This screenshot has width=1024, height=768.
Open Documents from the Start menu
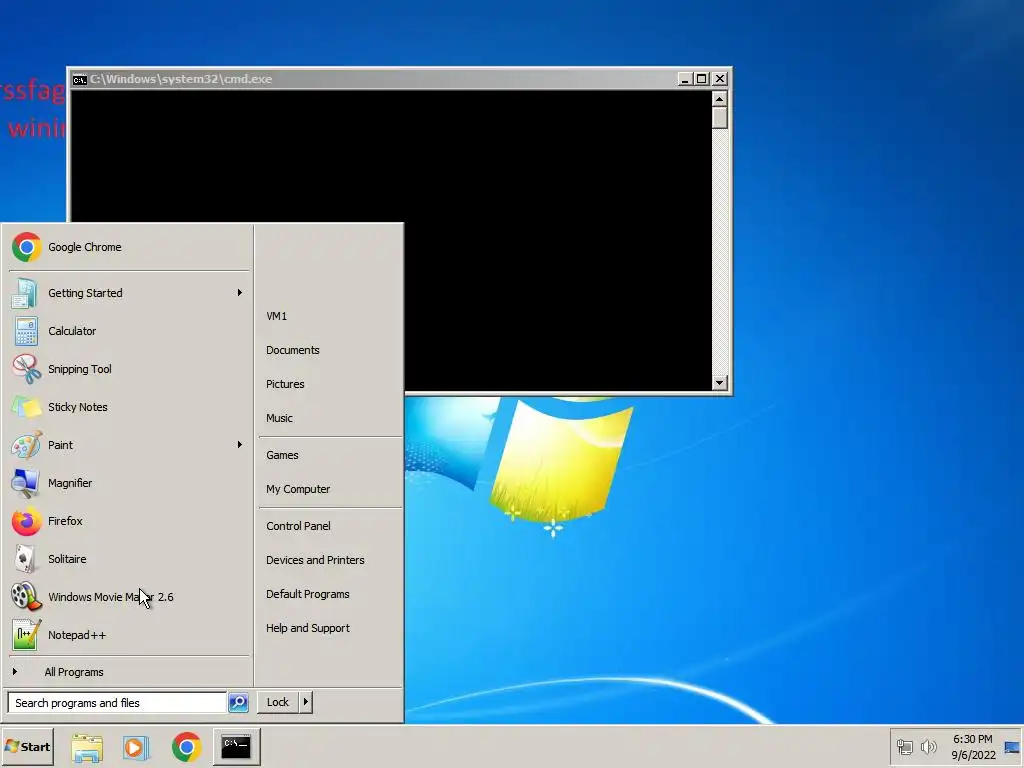click(293, 350)
